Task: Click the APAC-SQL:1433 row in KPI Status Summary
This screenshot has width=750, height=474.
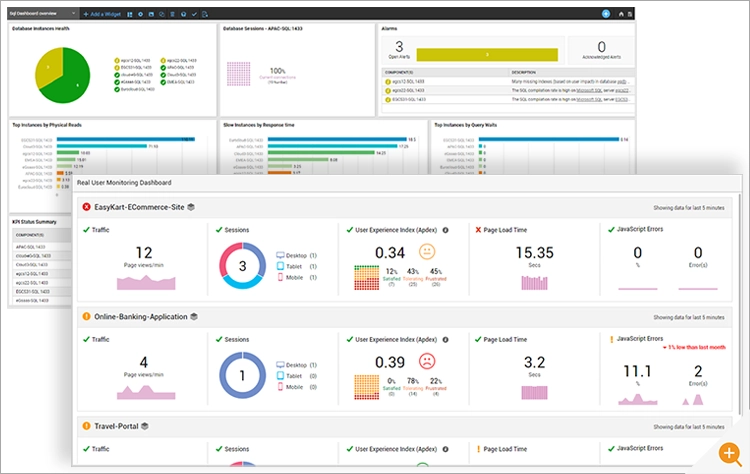Action: click(42, 247)
